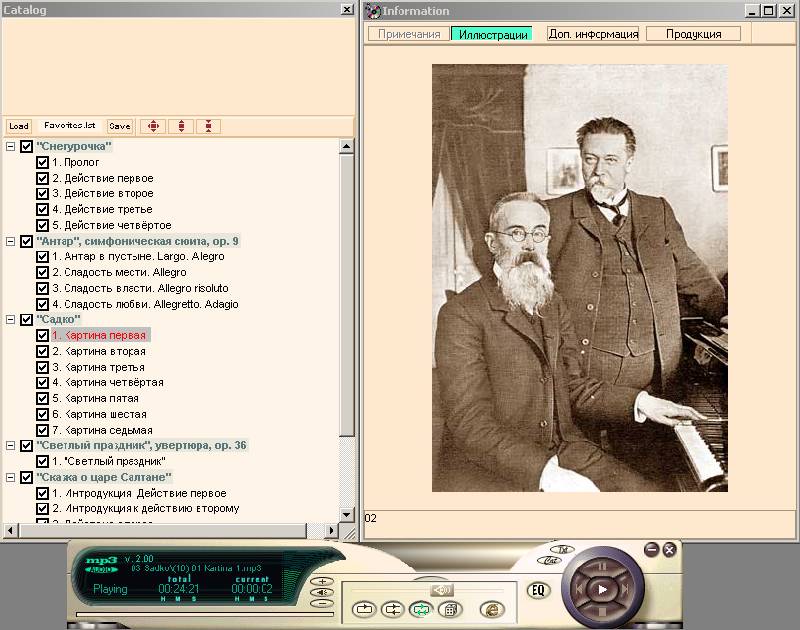Click the disc icon in the Information title bar
The image size is (800, 630).
tap(373, 11)
